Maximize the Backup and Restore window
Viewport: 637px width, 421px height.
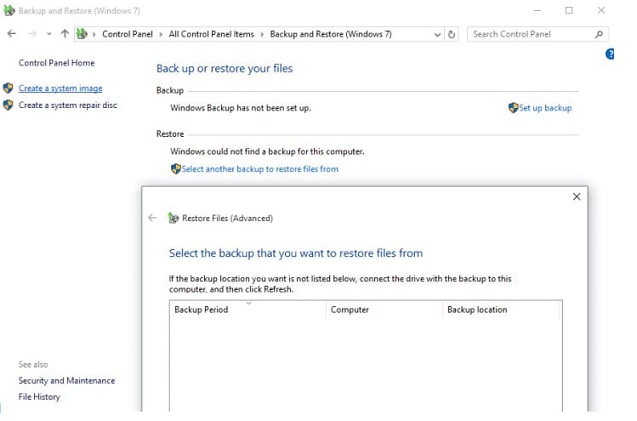point(569,11)
